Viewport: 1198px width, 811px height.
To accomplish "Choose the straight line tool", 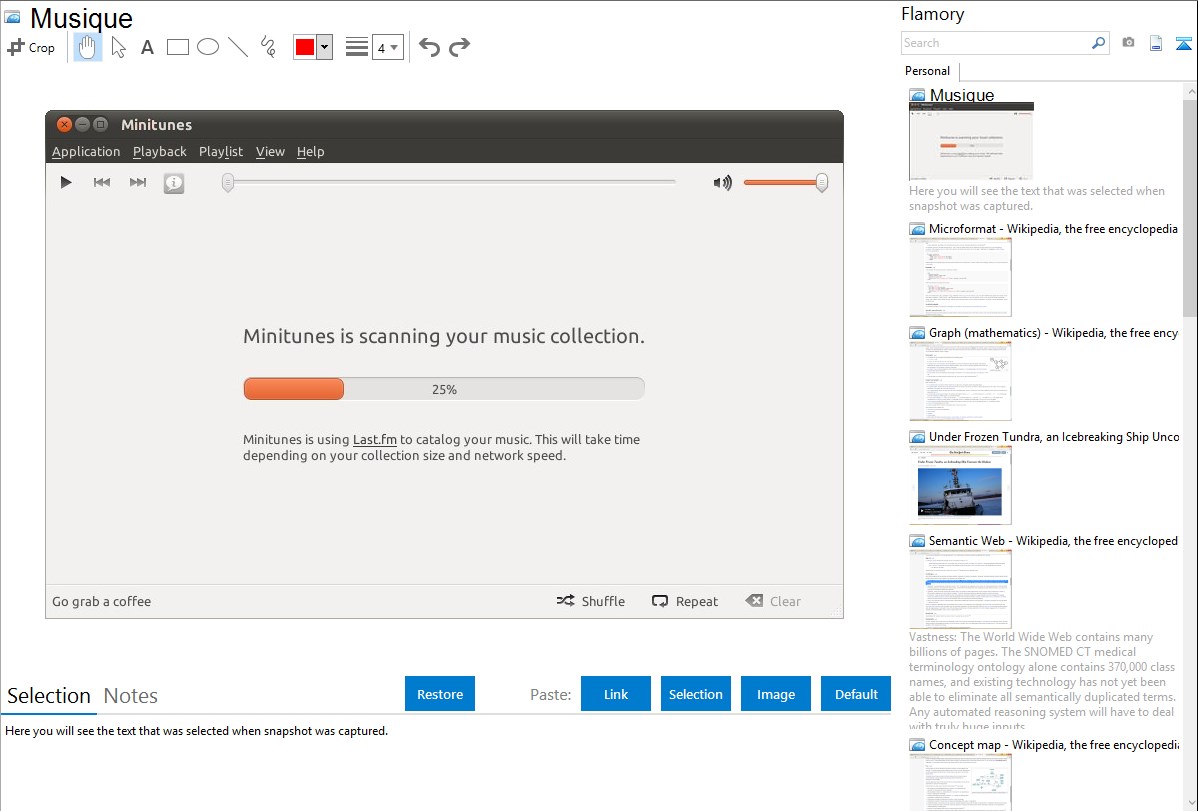I will pyautogui.click(x=238, y=47).
